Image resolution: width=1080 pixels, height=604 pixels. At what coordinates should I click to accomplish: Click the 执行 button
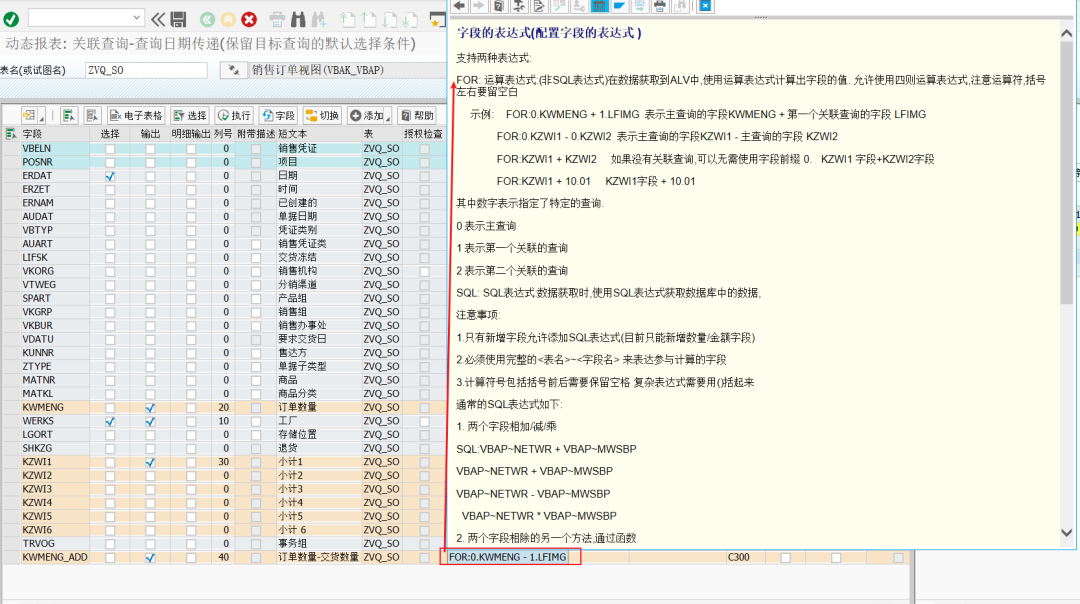click(234, 116)
